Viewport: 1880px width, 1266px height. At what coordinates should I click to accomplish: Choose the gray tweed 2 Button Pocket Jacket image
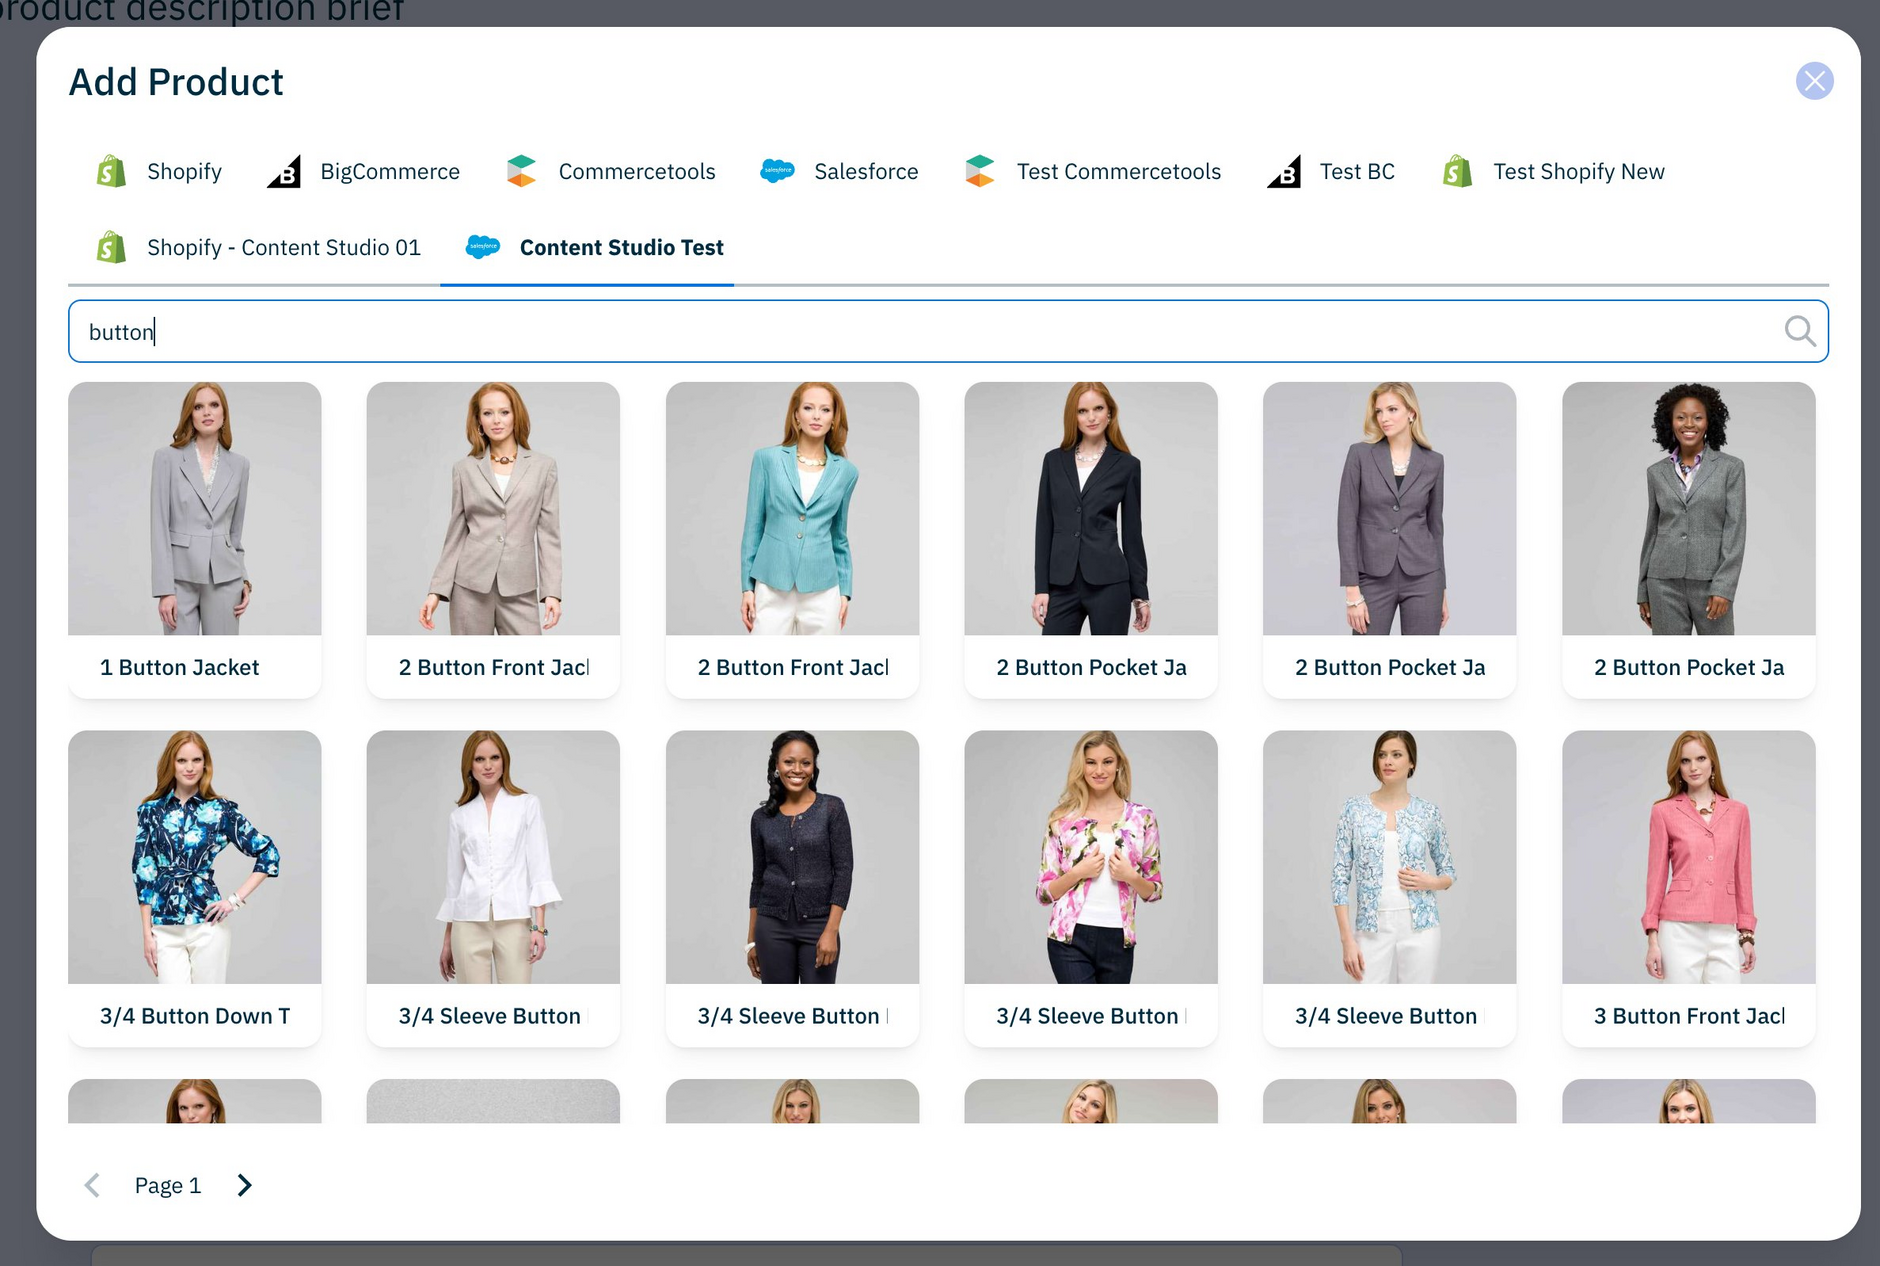tap(1689, 508)
